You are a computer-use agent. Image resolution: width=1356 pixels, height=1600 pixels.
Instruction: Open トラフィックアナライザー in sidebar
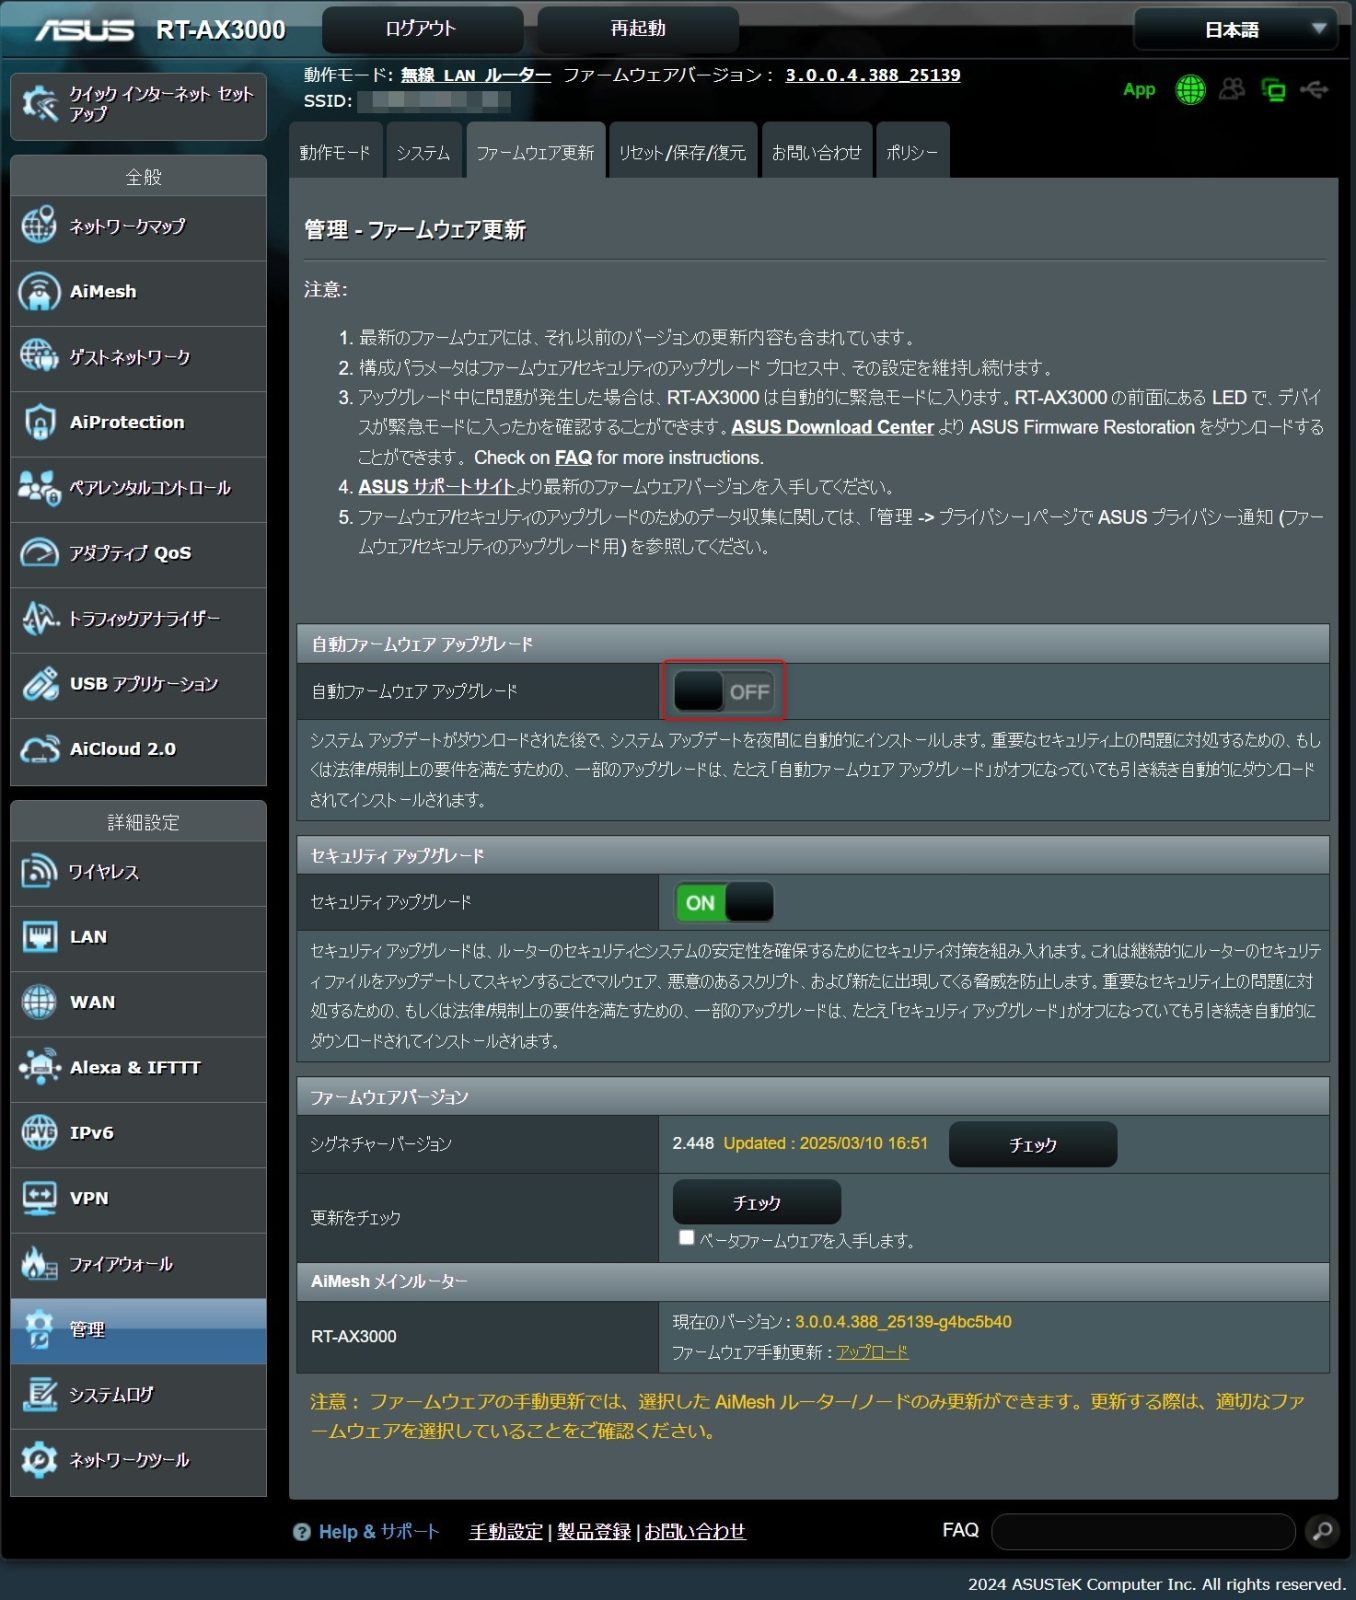(x=138, y=619)
